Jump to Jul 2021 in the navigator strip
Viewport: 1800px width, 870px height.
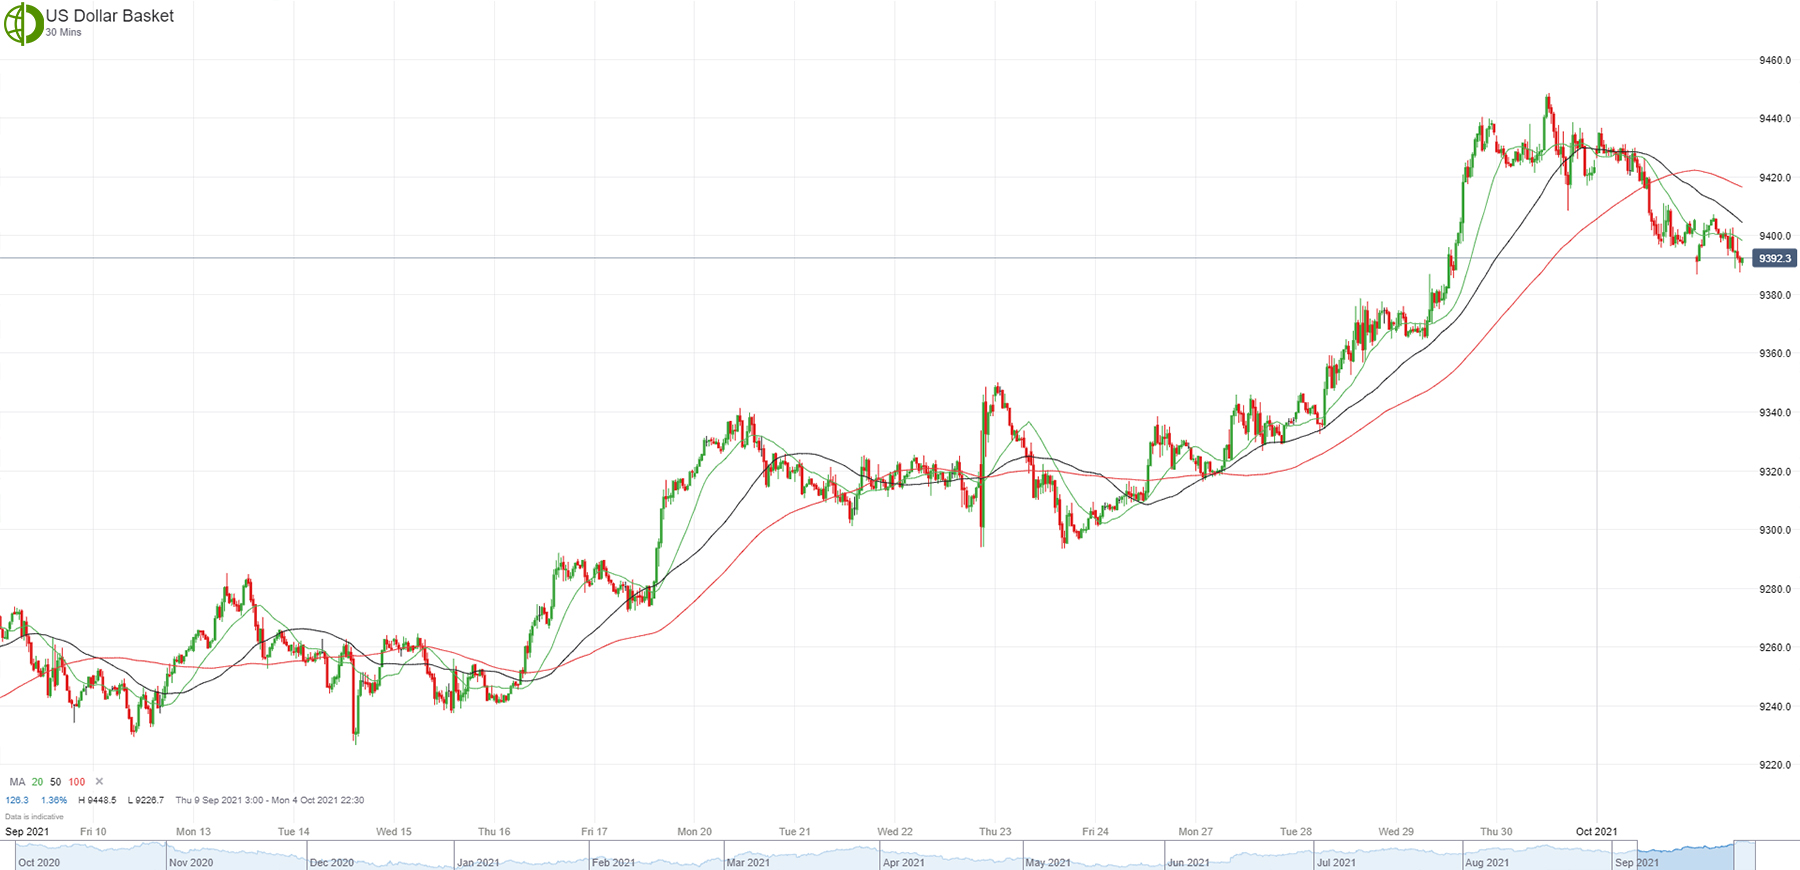point(1336,862)
